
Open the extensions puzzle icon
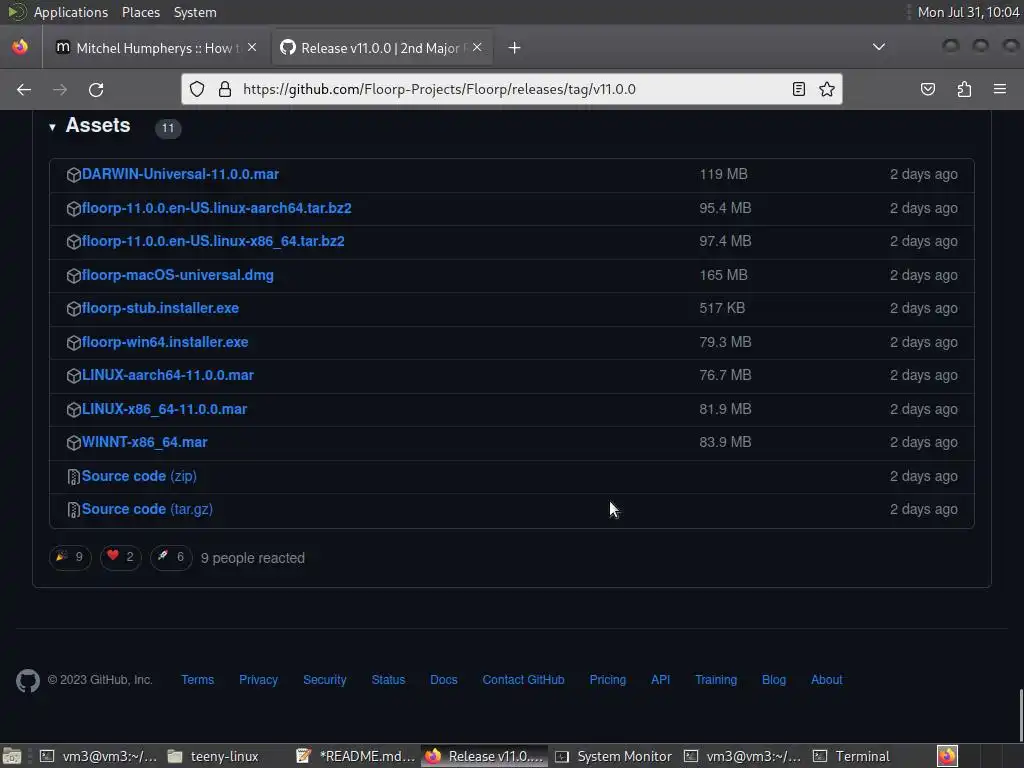(x=964, y=89)
